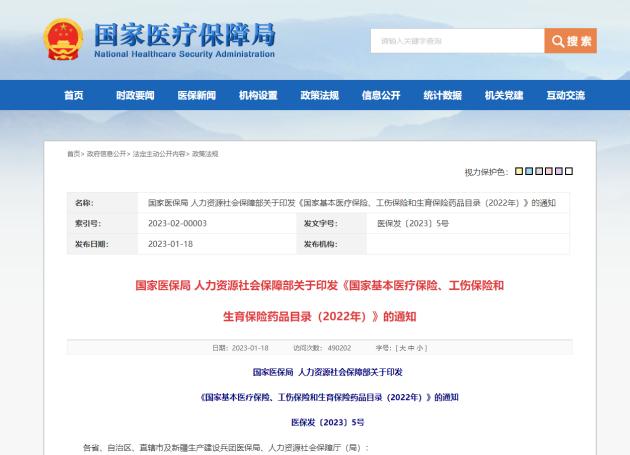Go to 政府信息公开 in the breadcrumb
This screenshot has width=630, height=455.
click(106, 154)
